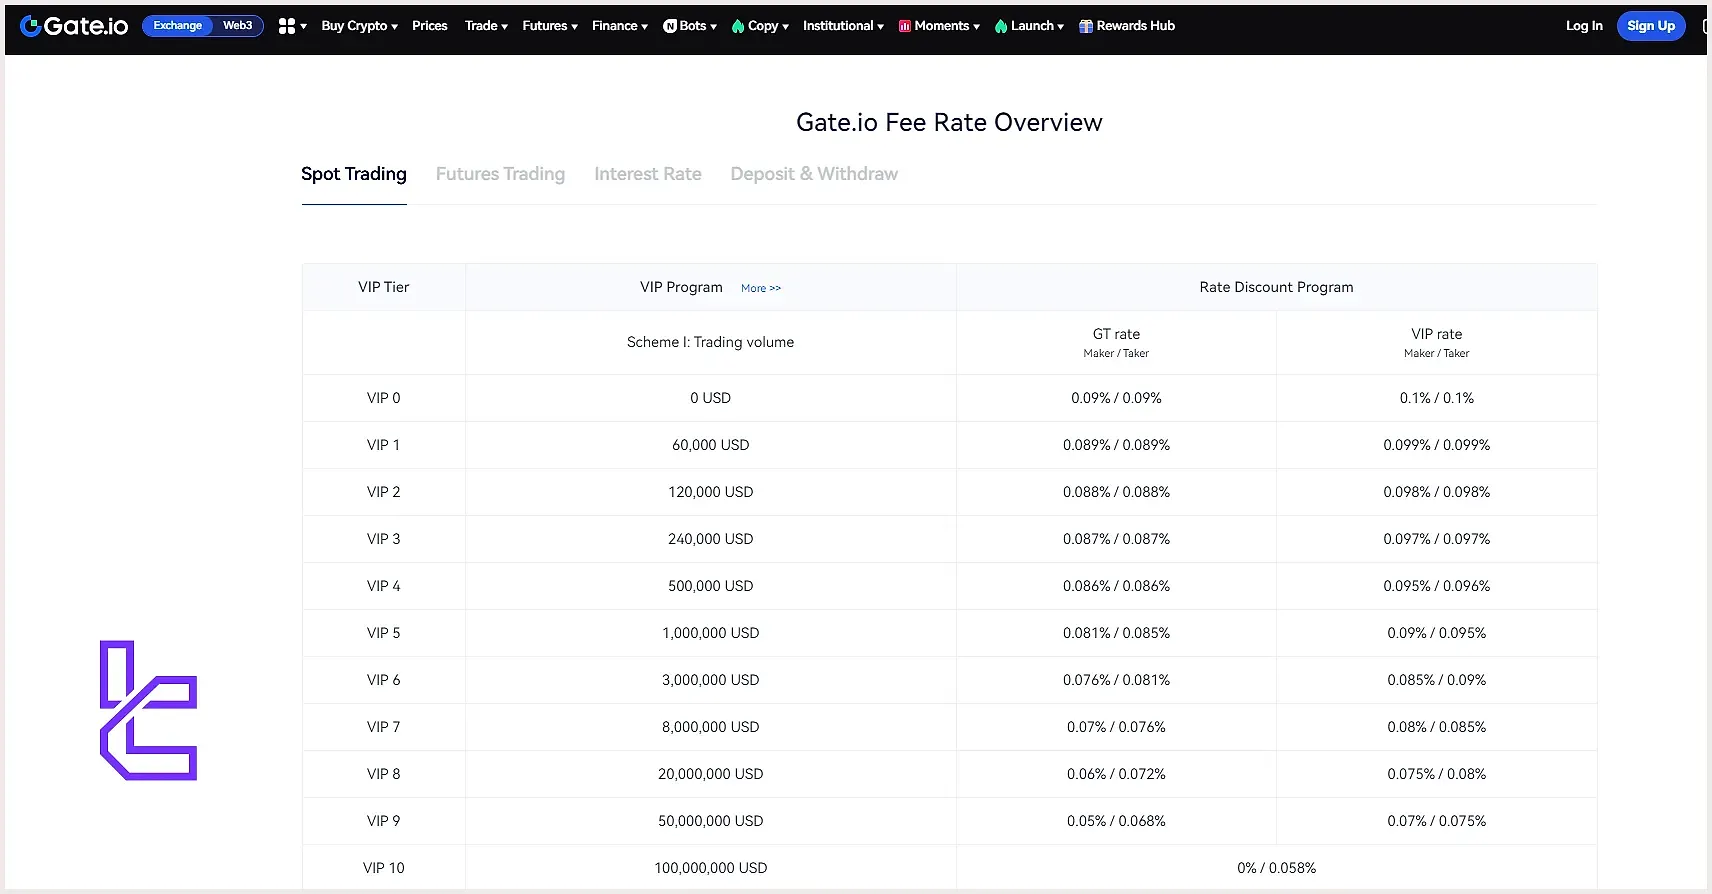Screen dimensions: 1712x894
Task: Open the Finance dropdown menu
Action: (619, 26)
